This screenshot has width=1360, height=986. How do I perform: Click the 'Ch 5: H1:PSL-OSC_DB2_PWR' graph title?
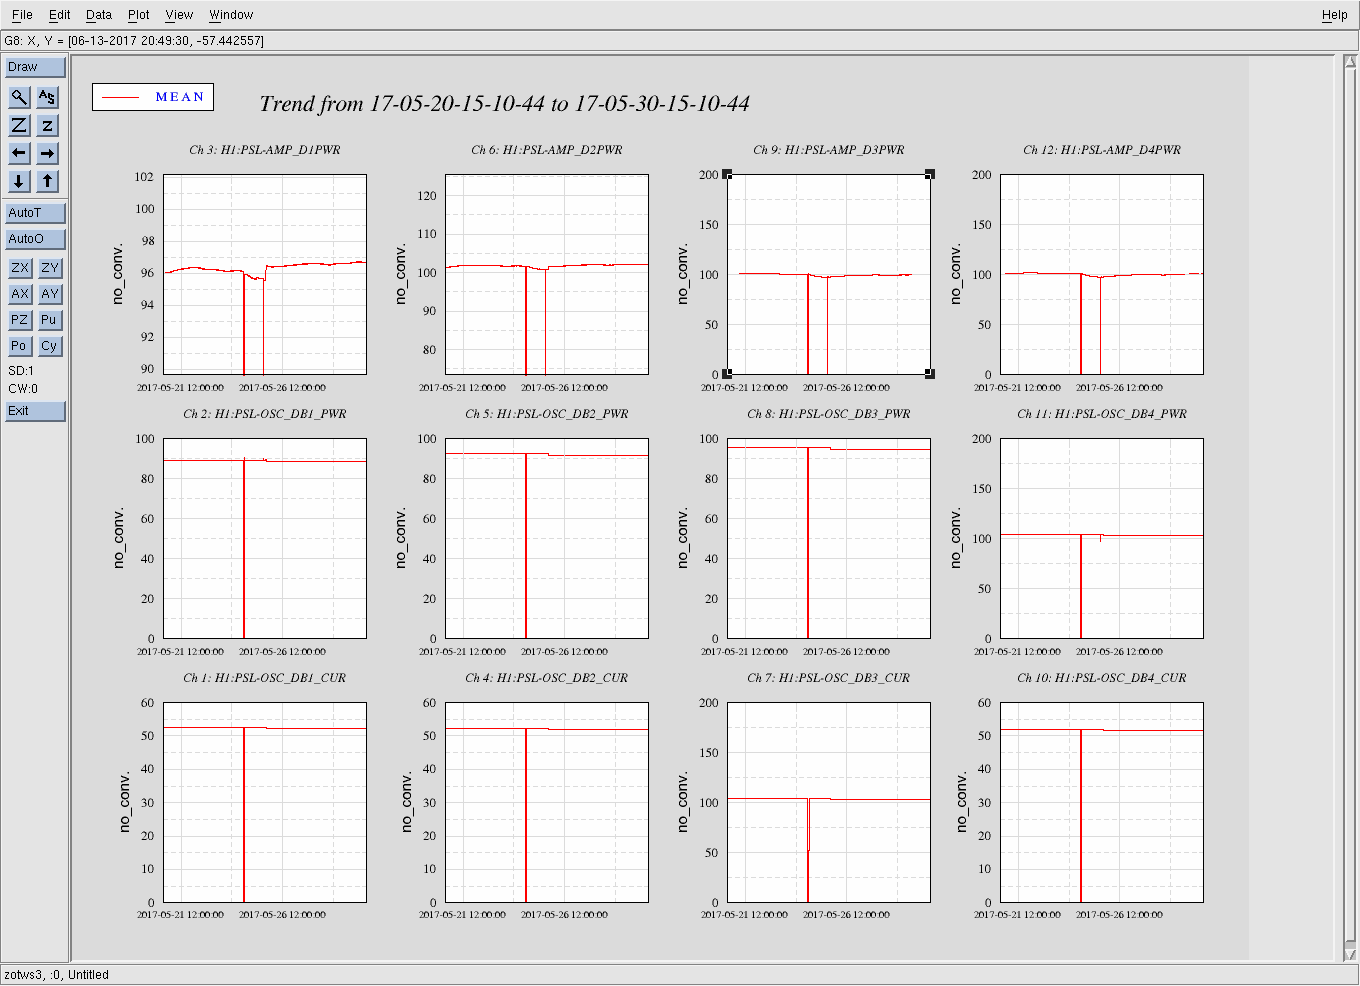[x=547, y=414]
